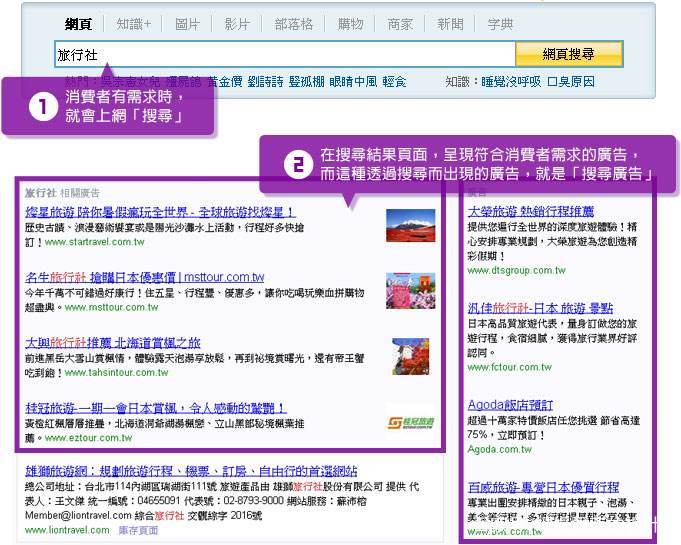Open the 庫存頁面 cached page link

click(138, 530)
